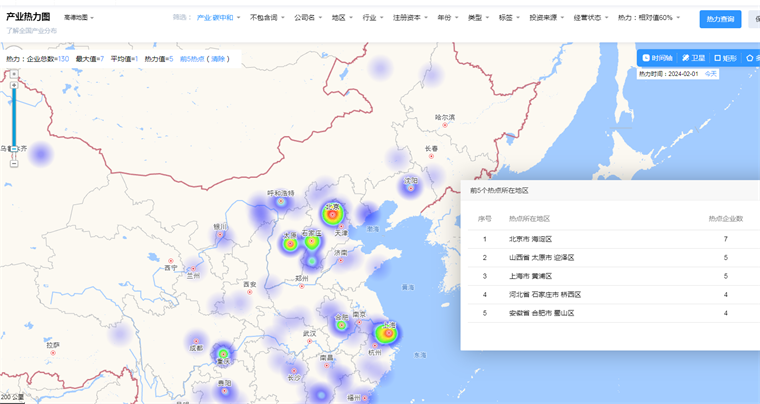The height and width of the screenshot is (404, 760).
Task: Click the 前5热点 link
Action: (192, 59)
